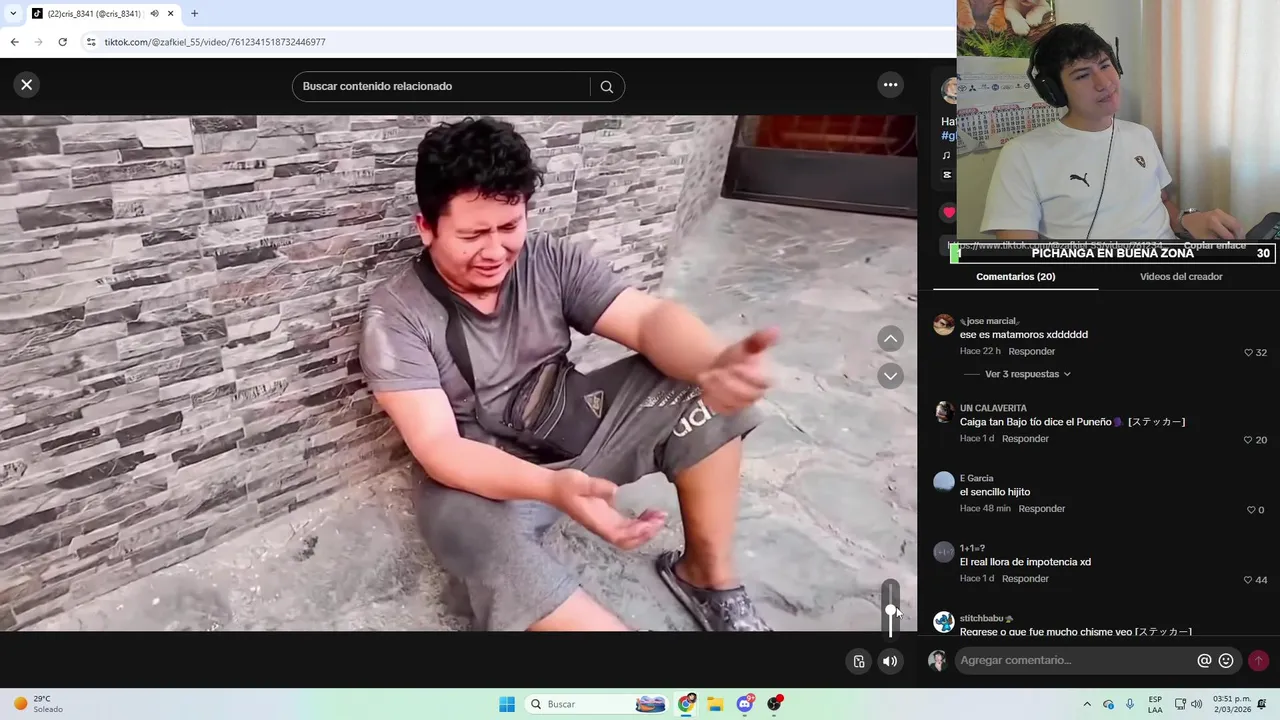Click the @ mention icon in comment box
The height and width of the screenshot is (720, 1280).
click(x=1204, y=661)
